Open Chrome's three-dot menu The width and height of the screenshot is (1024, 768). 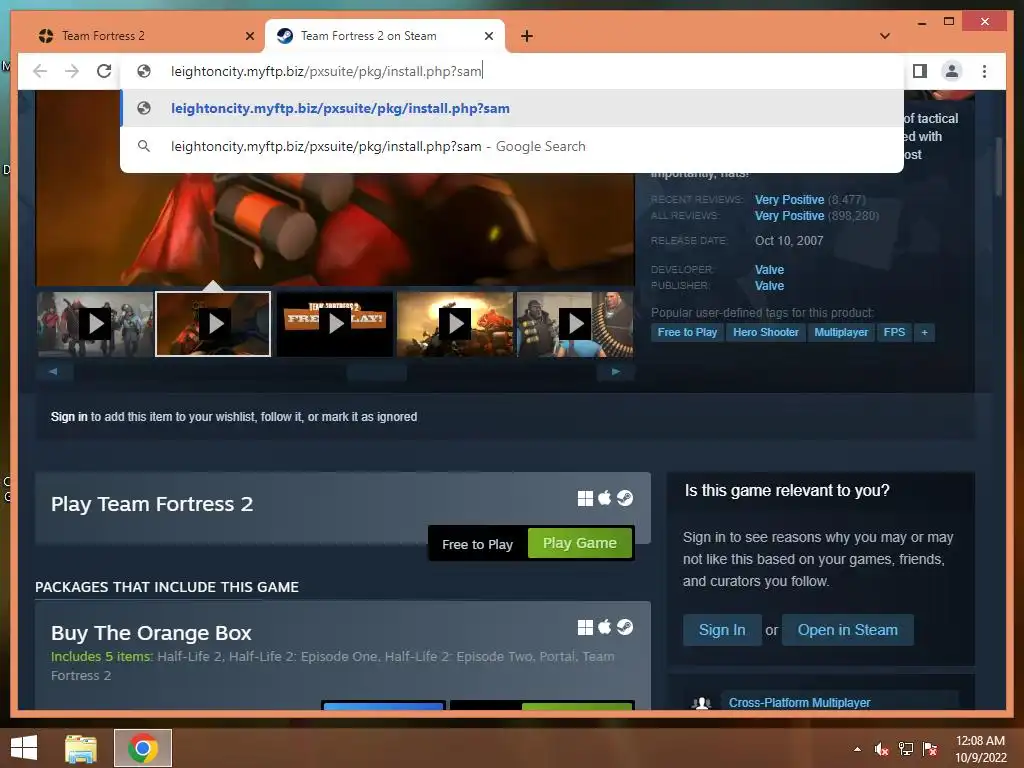984,71
